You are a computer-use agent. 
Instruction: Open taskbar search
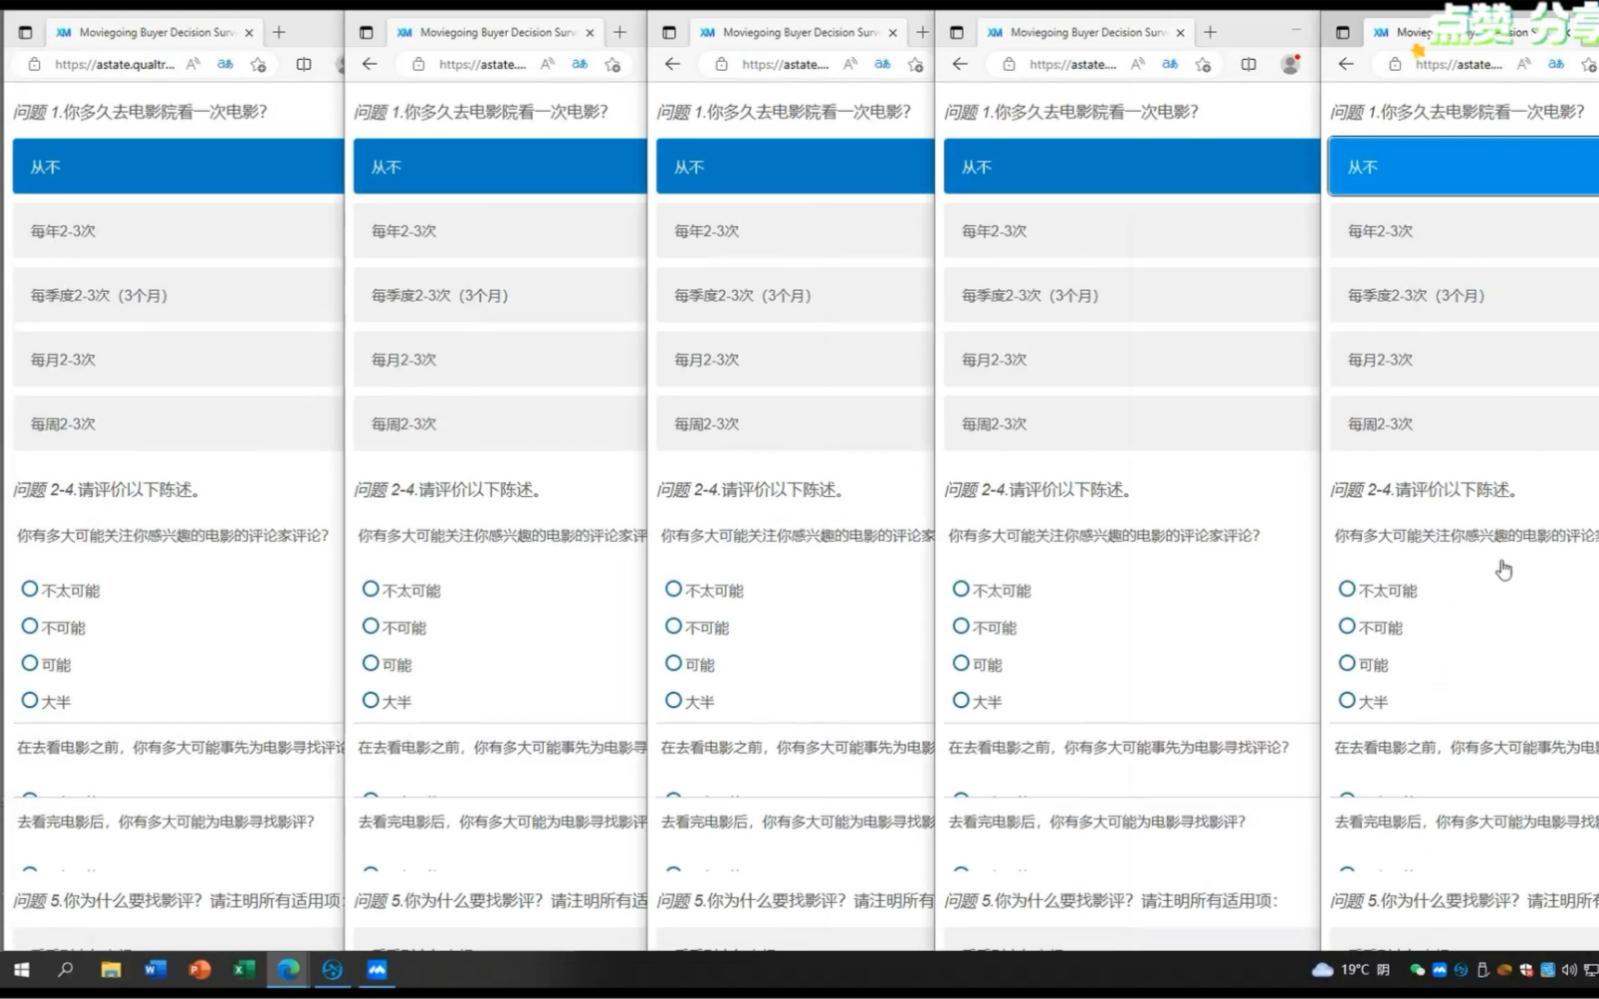click(x=65, y=970)
